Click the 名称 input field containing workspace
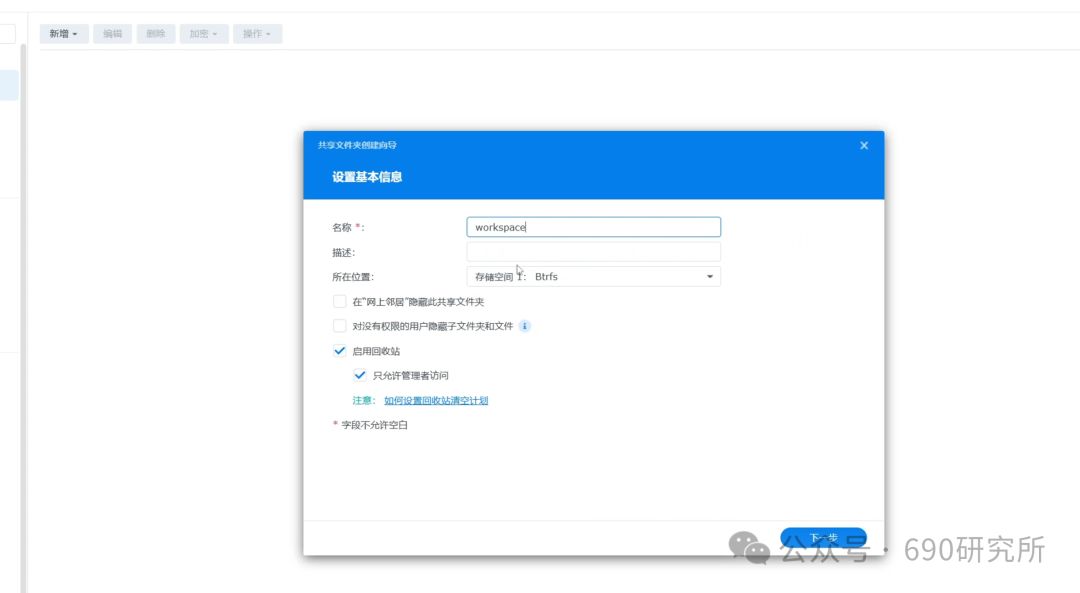This screenshot has height=593, width=1080. pos(593,227)
